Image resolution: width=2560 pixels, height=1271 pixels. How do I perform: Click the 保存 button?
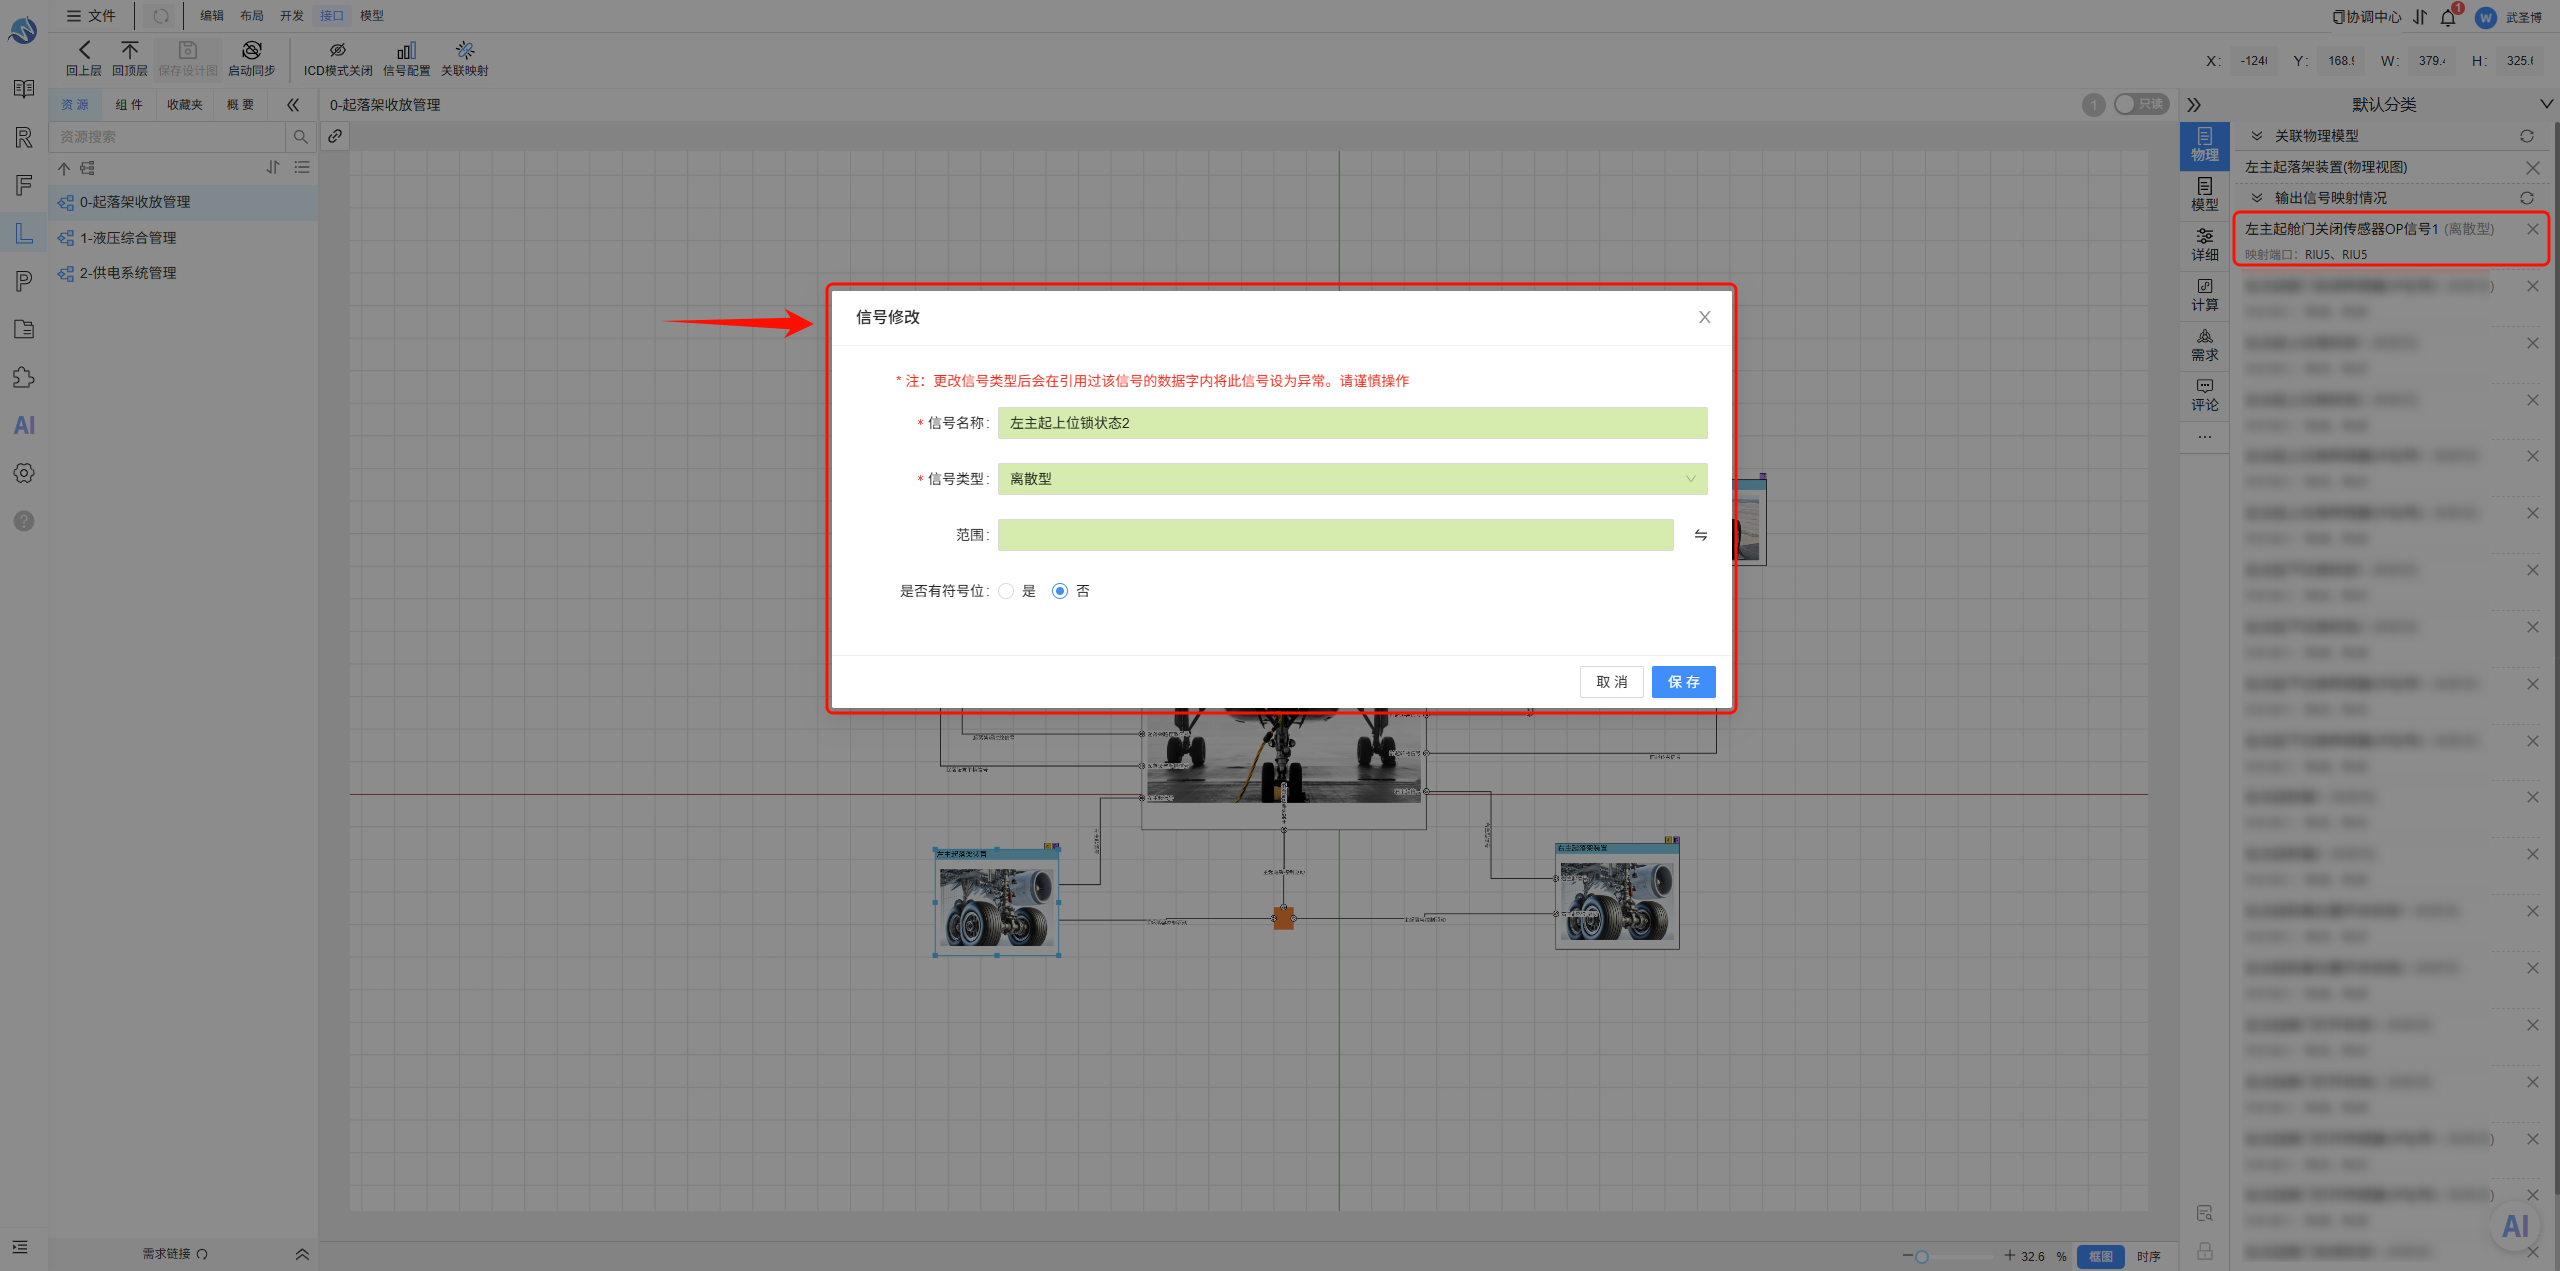1683,682
